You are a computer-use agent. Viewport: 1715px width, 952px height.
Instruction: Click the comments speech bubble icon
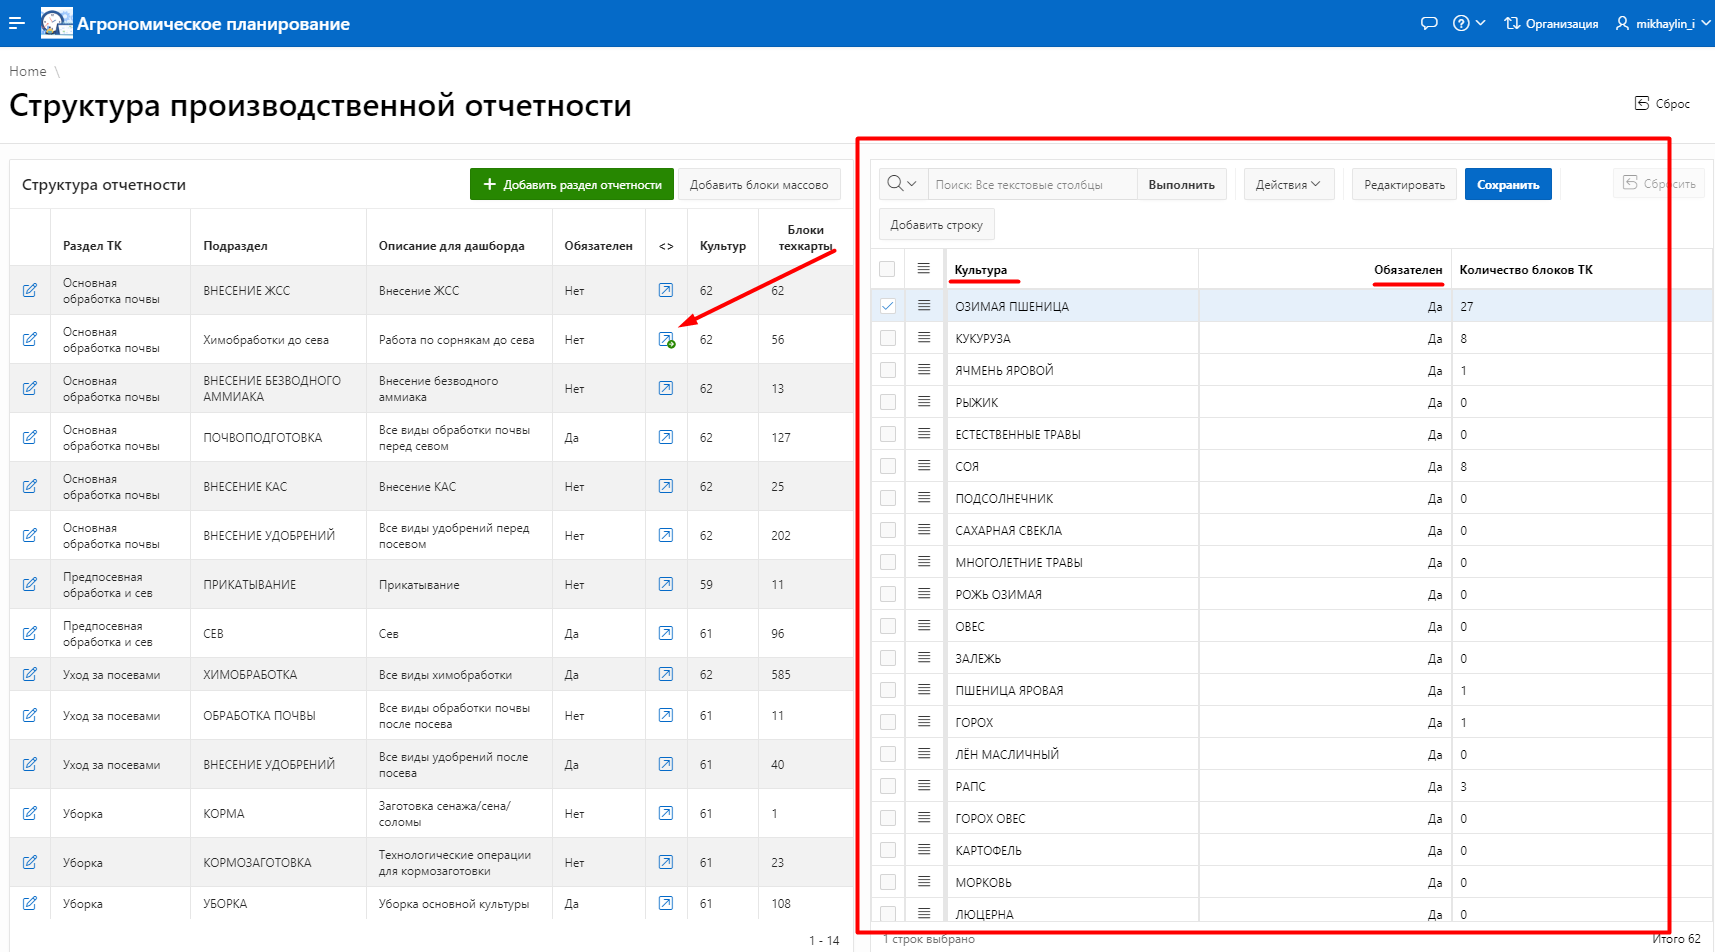tap(1429, 23)
